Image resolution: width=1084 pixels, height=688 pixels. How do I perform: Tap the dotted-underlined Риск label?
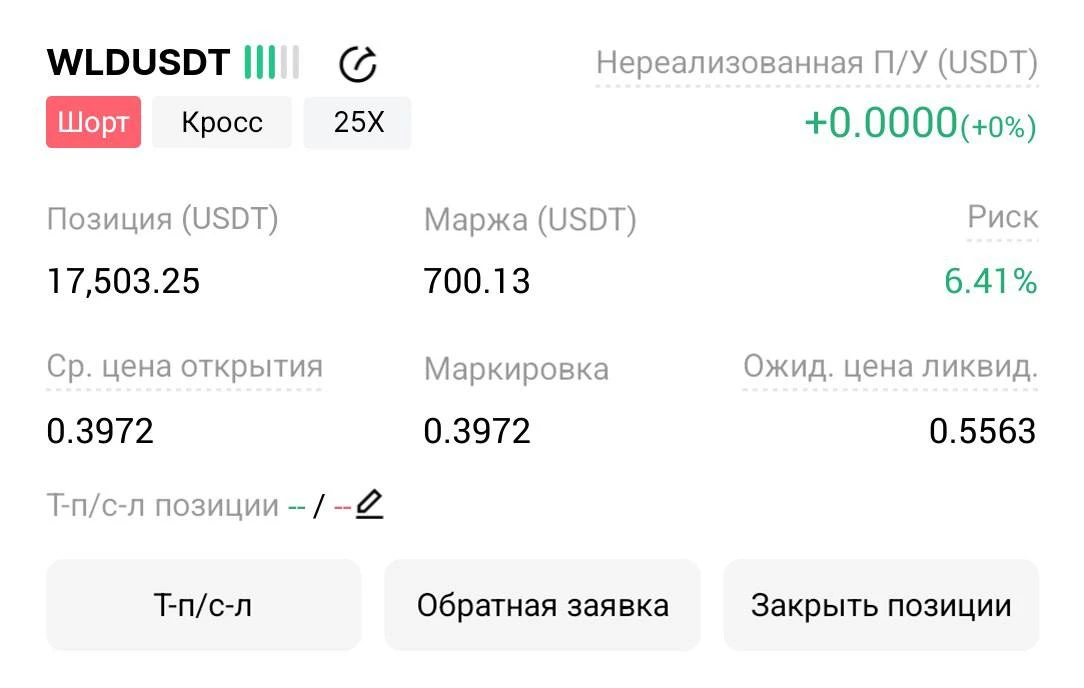1002,217
